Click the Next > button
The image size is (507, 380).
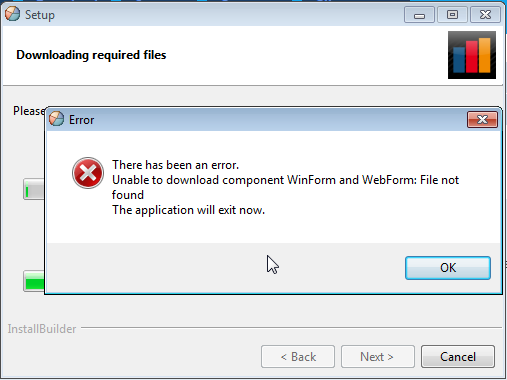click(378, 357)
